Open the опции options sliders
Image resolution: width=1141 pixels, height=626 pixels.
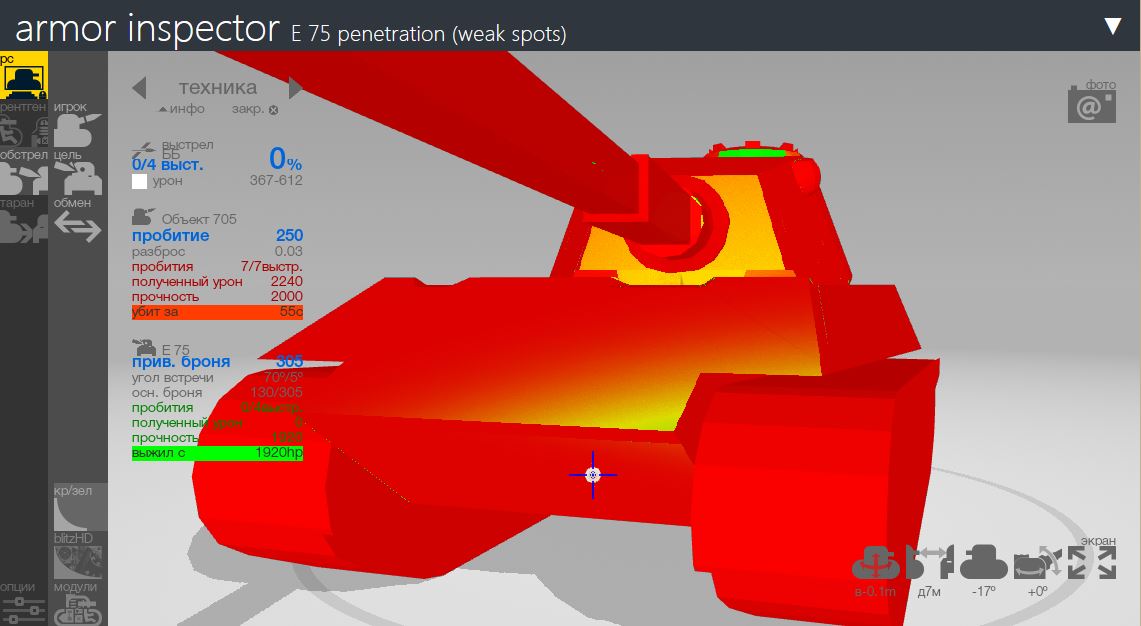coord(24,603)
